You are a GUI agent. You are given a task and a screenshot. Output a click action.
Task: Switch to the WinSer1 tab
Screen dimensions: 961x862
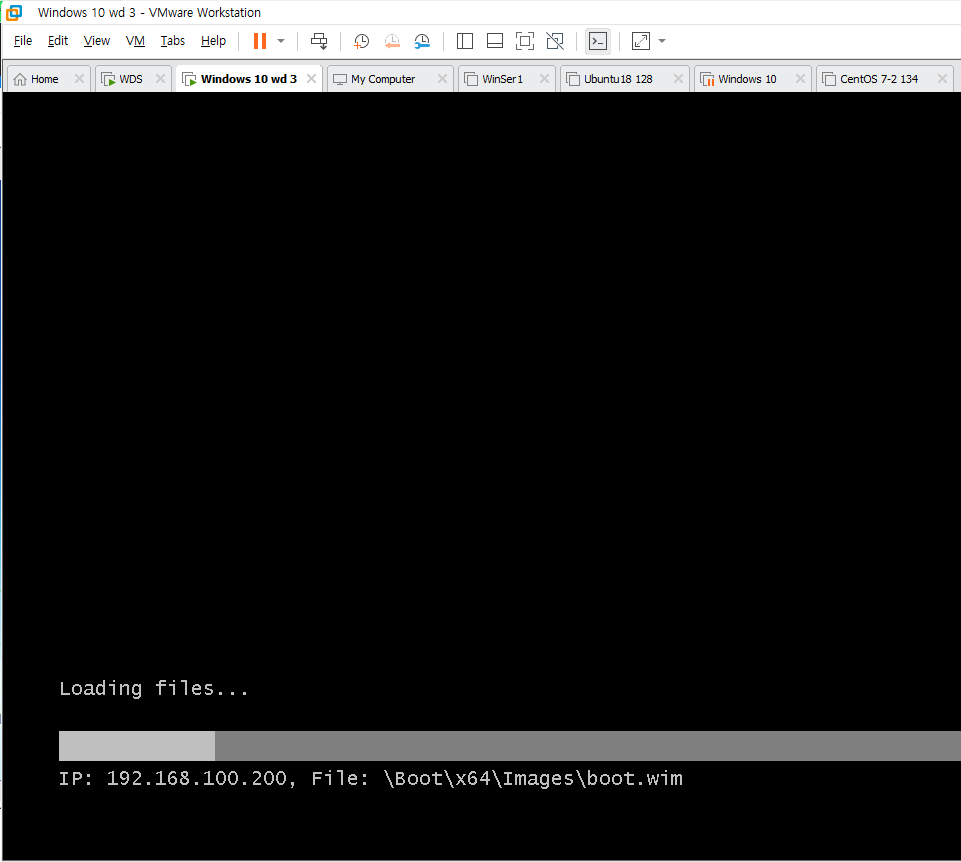pos(503,79)
